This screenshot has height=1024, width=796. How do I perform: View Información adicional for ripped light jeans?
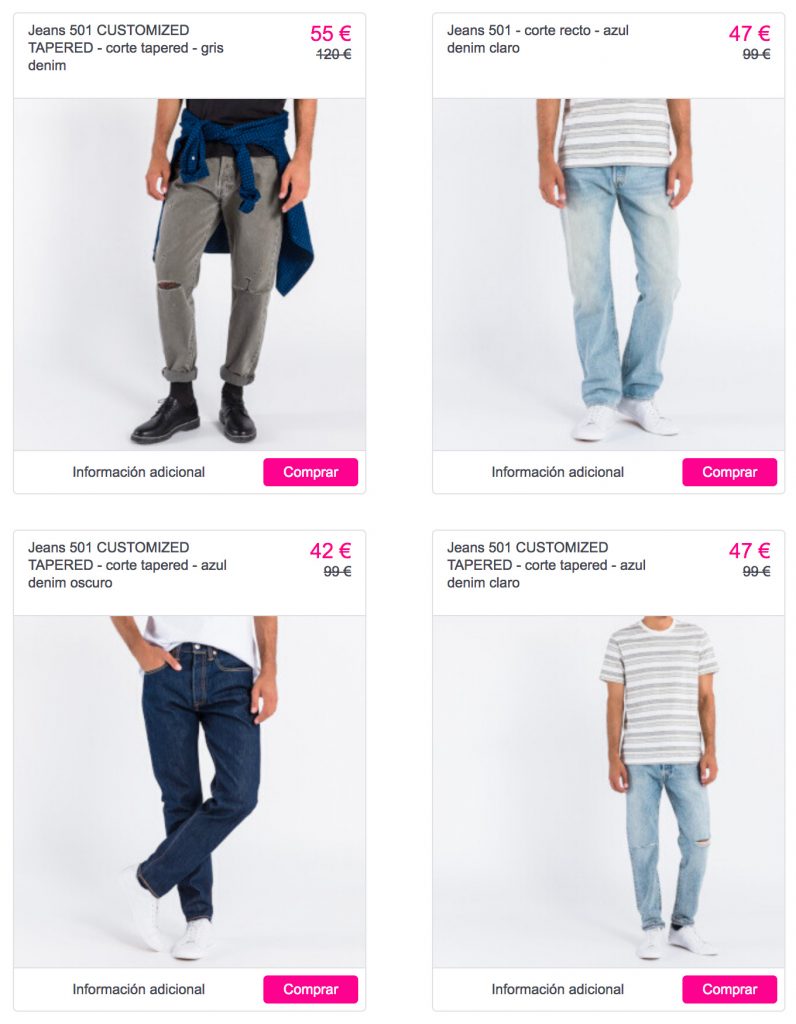[x=558, y=989]
